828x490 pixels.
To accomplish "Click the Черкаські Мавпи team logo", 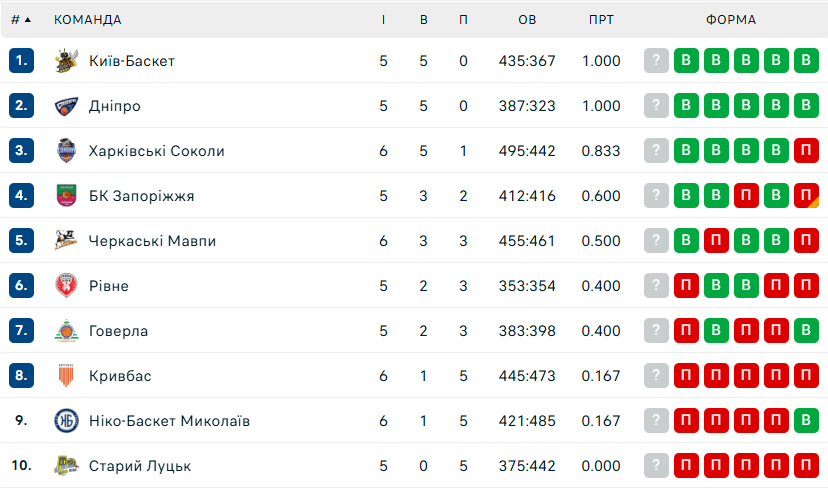I will point(66,241).
